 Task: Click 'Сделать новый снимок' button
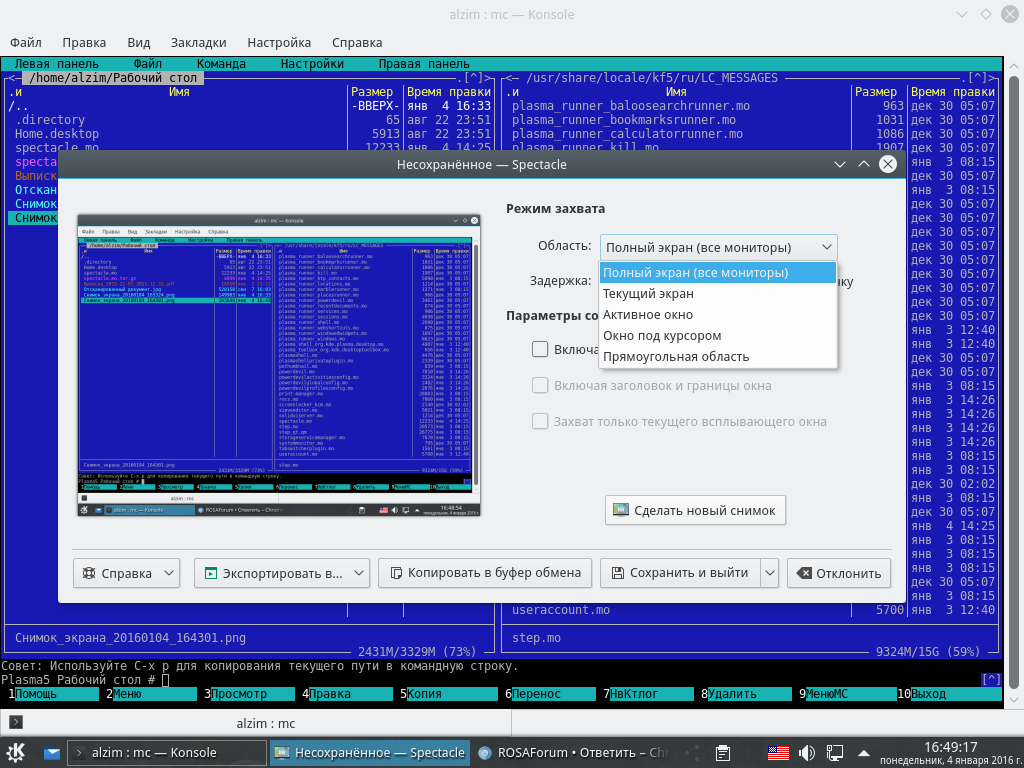695,510
